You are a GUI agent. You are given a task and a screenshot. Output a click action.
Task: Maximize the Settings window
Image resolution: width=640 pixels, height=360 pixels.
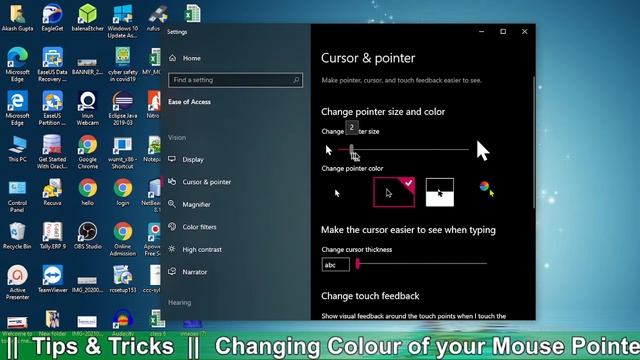[503, 31]
